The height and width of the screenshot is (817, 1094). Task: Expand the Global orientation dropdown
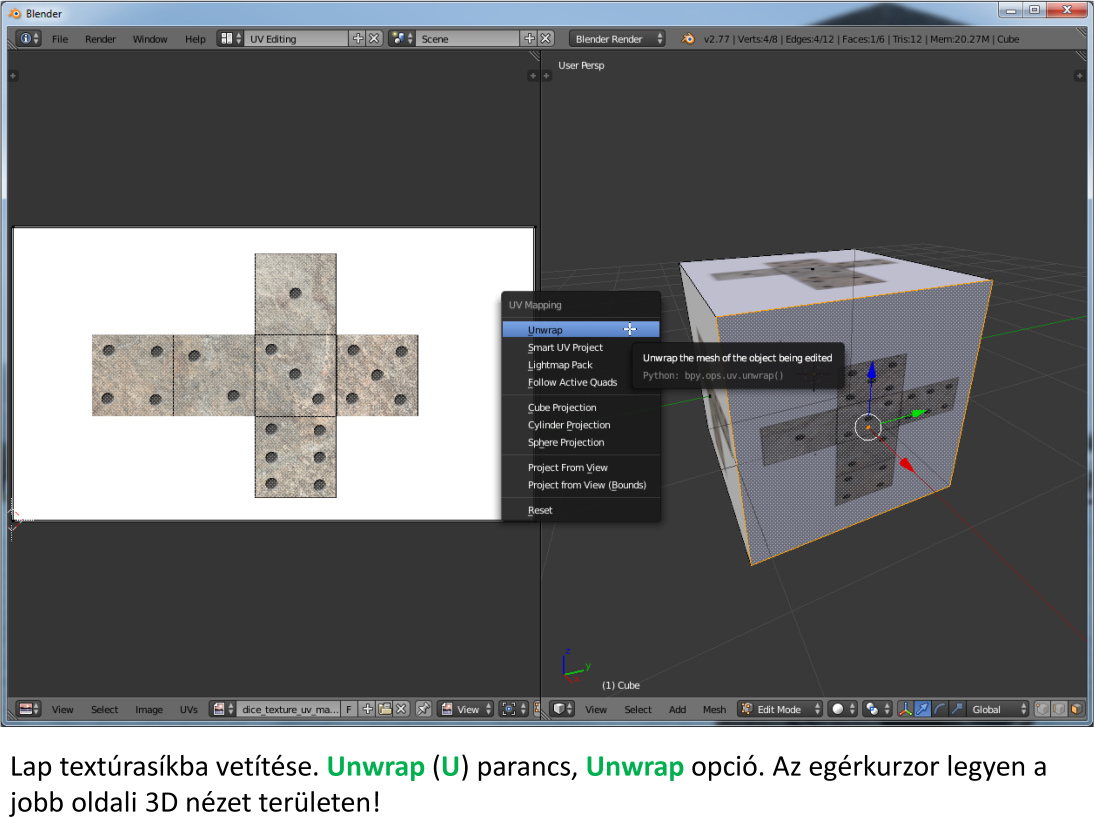coord(997,709)
